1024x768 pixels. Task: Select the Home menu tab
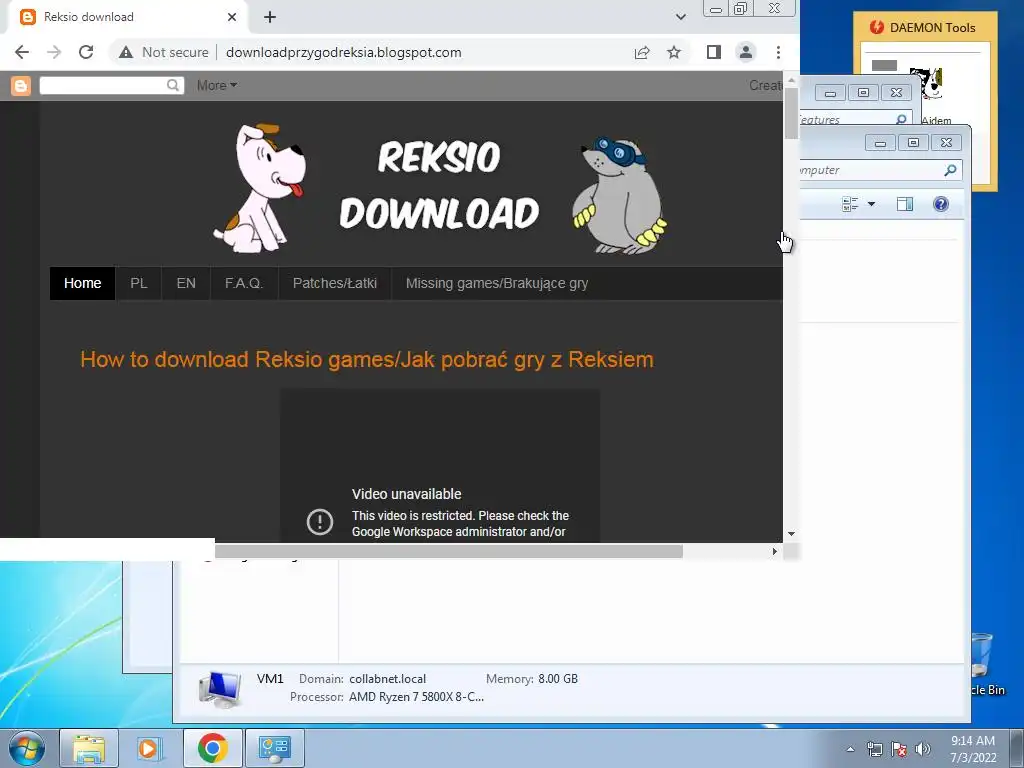point(82,283)
